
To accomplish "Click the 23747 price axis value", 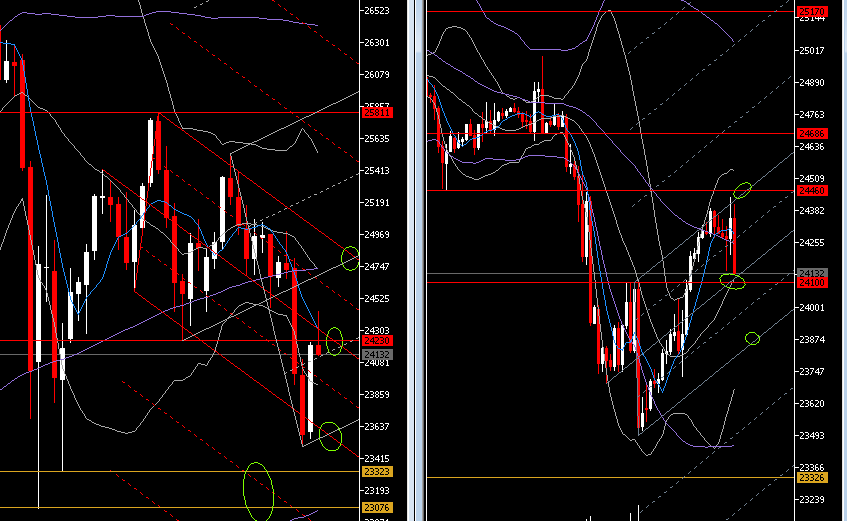I will pyautogui.click(x=812, y=371).
